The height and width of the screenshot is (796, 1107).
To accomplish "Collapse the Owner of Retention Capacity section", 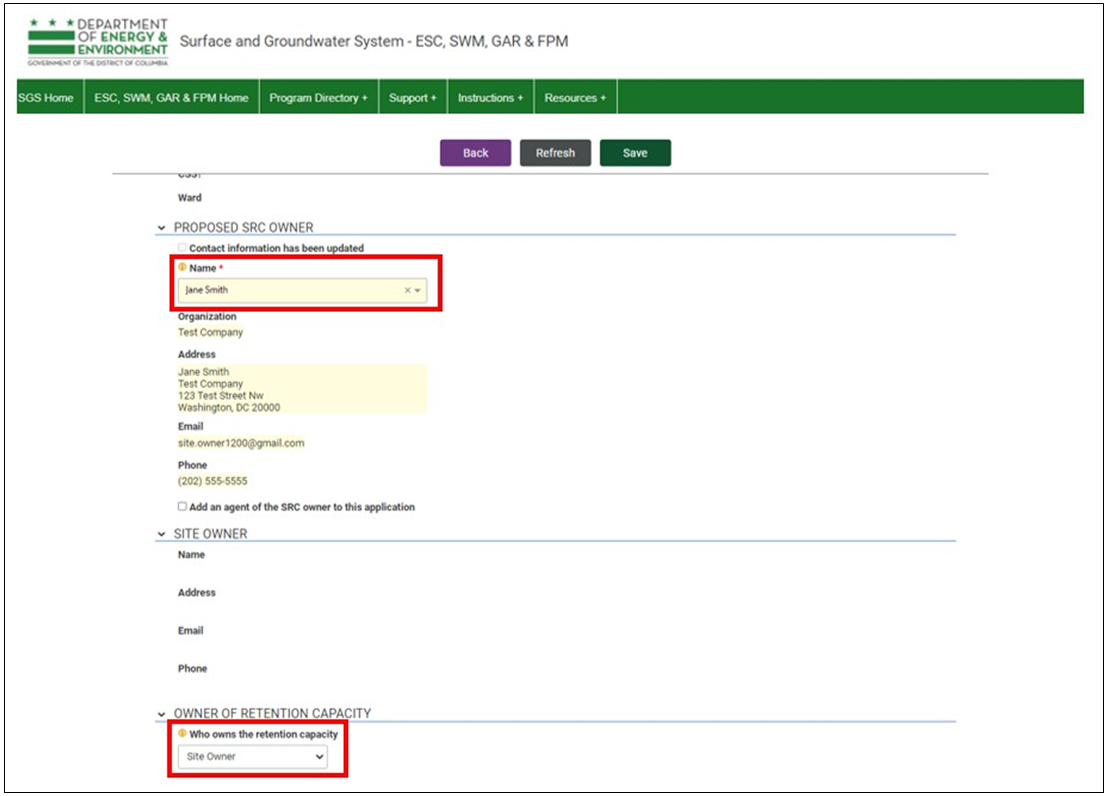I will [x=162, y=714].
